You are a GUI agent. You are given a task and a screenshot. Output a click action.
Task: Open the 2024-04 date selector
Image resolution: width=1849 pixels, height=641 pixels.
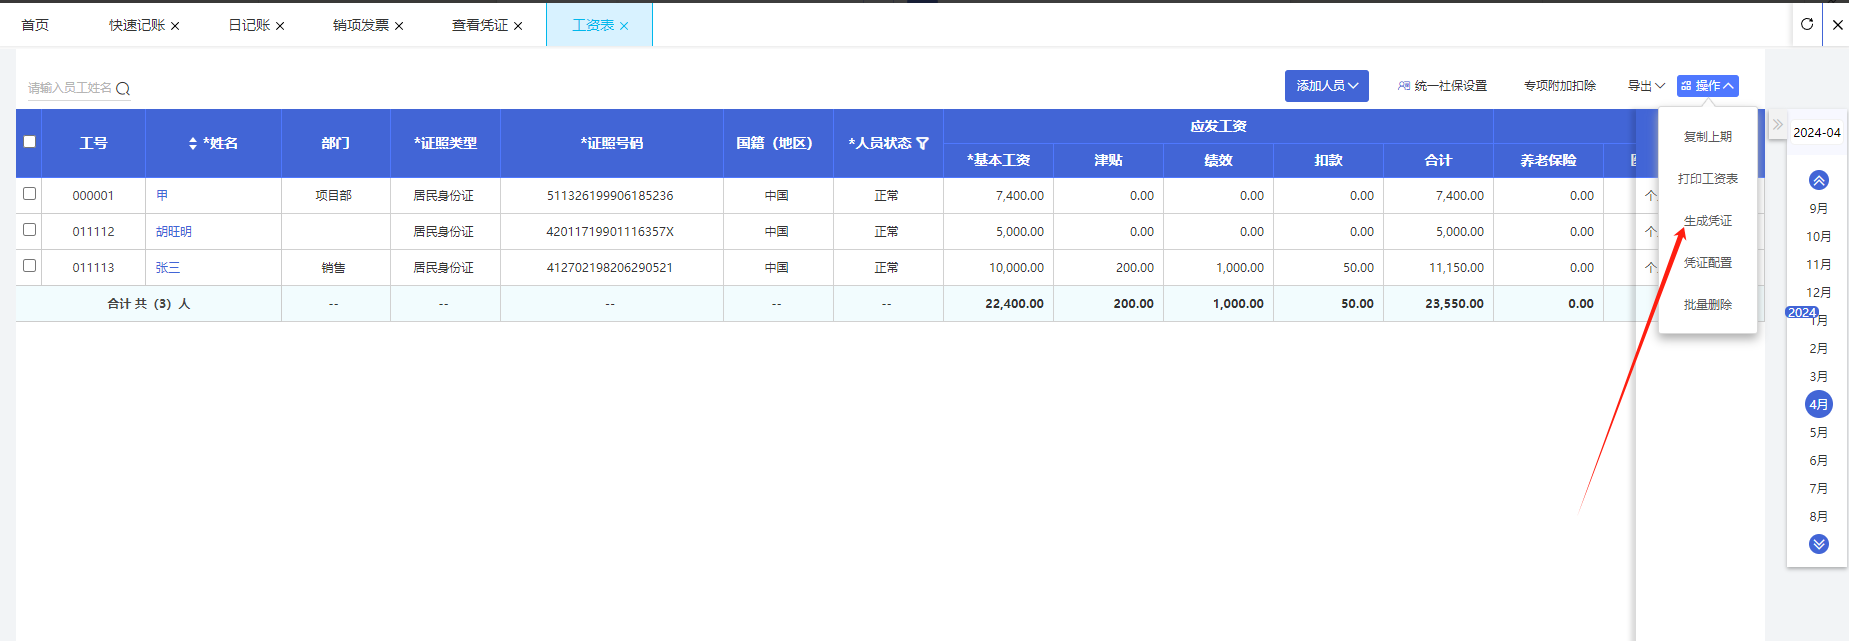point(1817,132)
